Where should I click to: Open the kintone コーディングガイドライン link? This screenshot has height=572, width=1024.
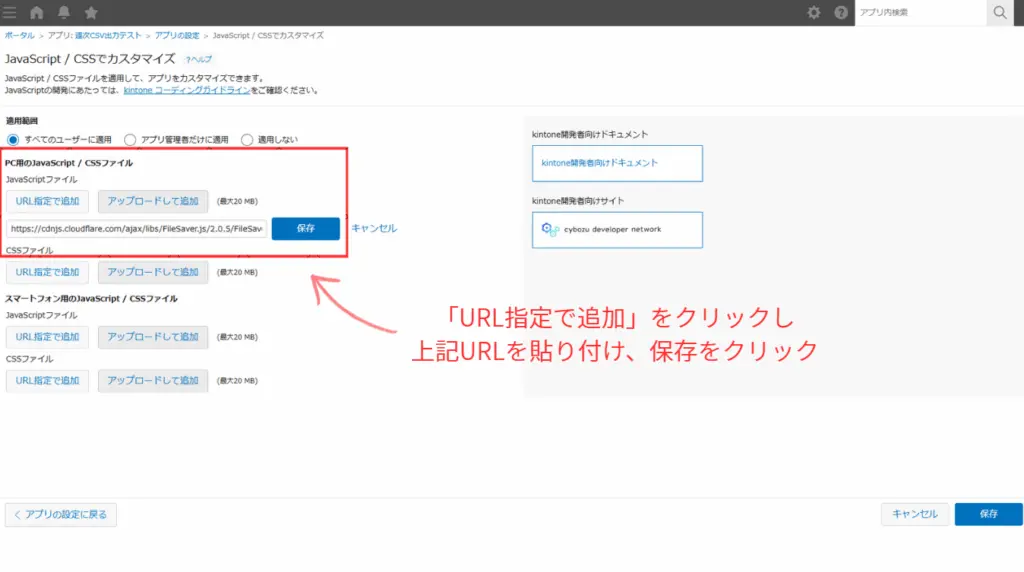(x=187, y=90)
